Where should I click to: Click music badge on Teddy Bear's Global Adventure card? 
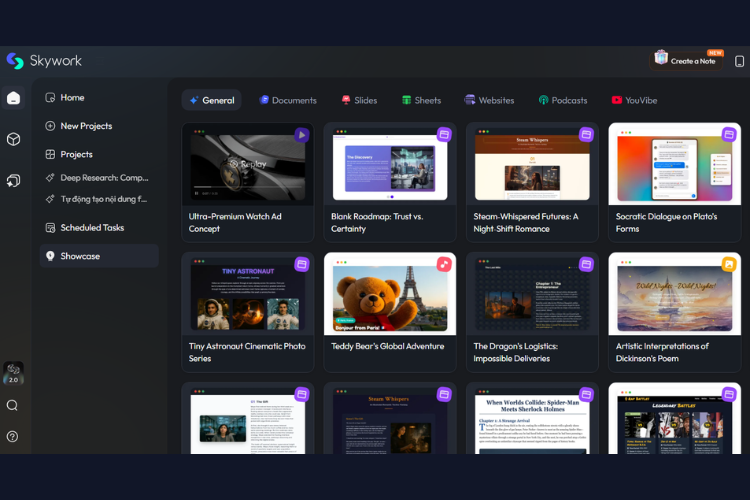pyautogui.click(x=444, y=264)
